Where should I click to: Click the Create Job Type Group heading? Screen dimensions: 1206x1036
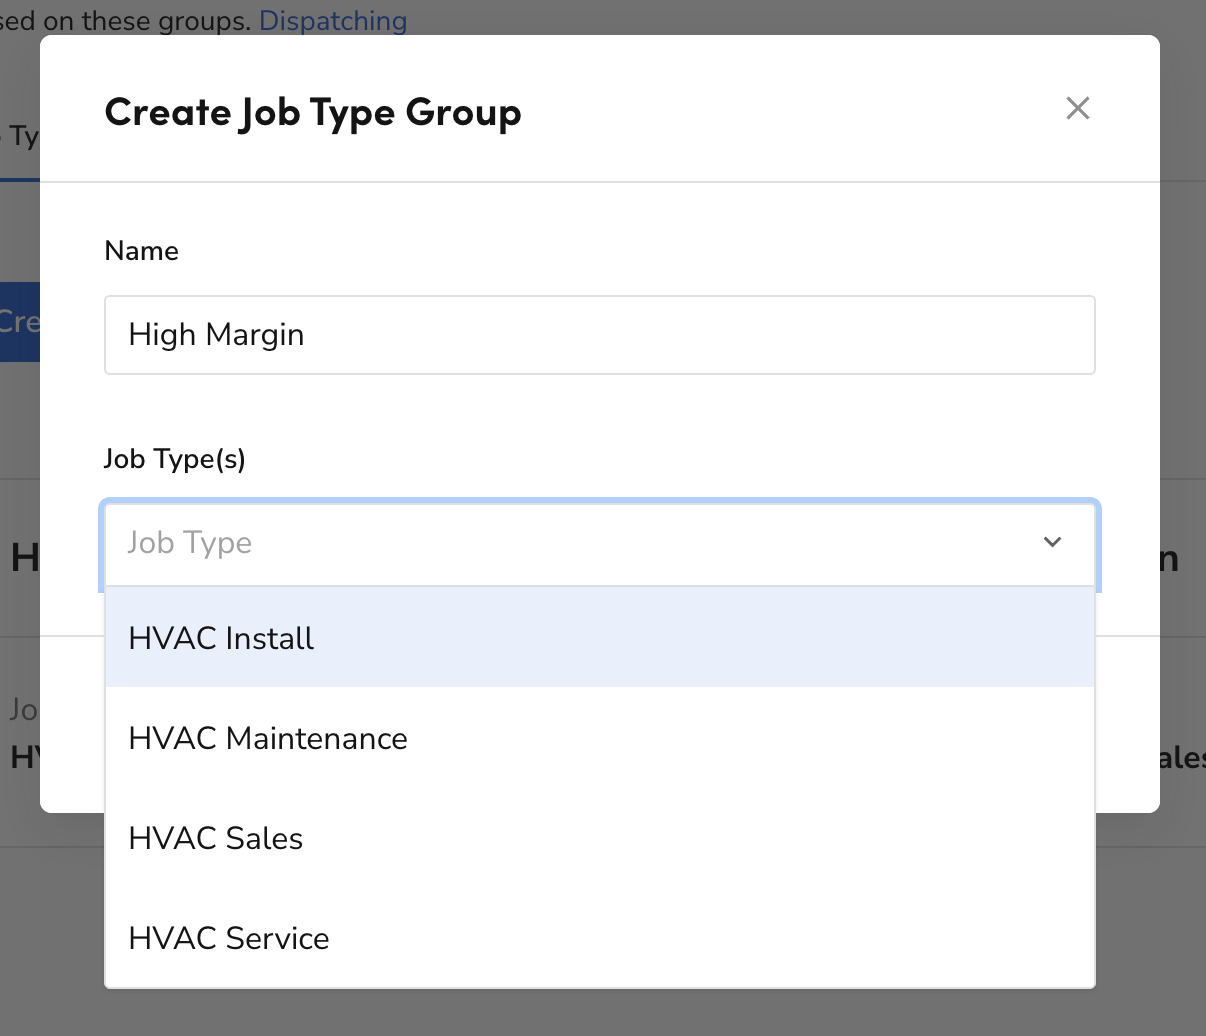[x=313, y=112]
